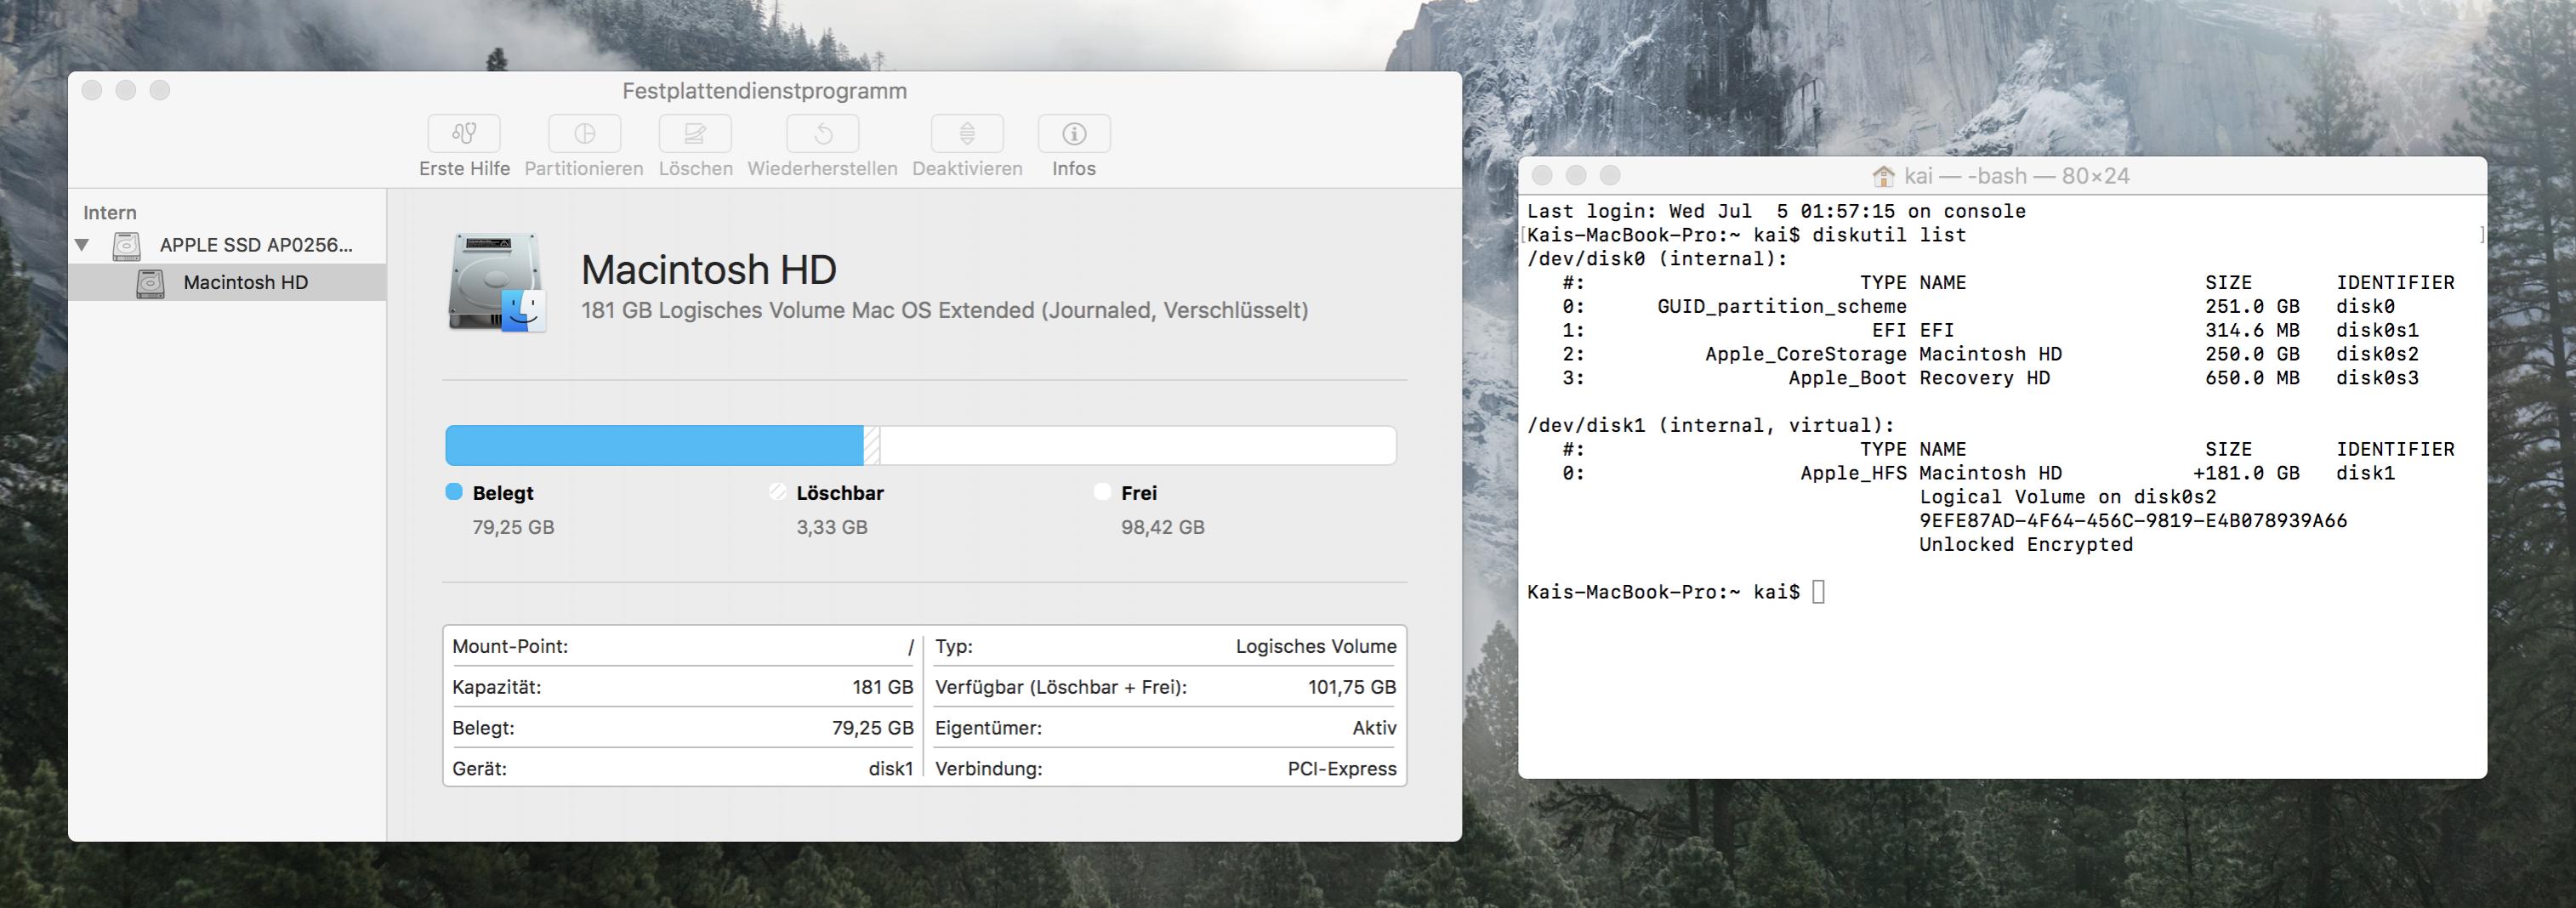Click the Apple_HFS entry in Terminal
The image size is (2576, 908).
point(1854,473)
